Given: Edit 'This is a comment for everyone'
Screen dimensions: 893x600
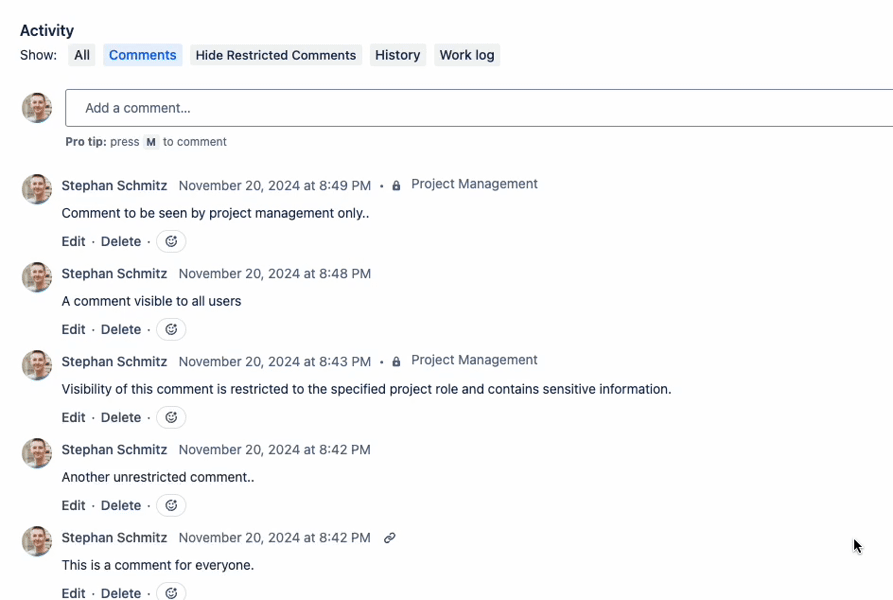Looking at the screenshot, I should click(x=73, y=592).
